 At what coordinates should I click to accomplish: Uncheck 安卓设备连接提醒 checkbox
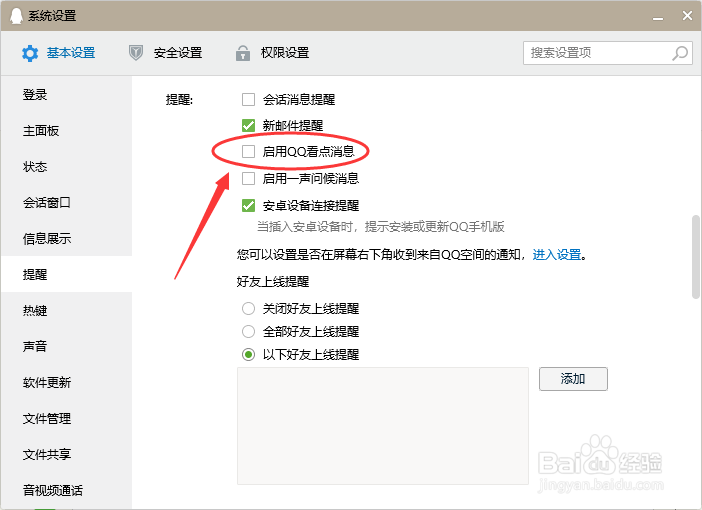coord(248,206)
